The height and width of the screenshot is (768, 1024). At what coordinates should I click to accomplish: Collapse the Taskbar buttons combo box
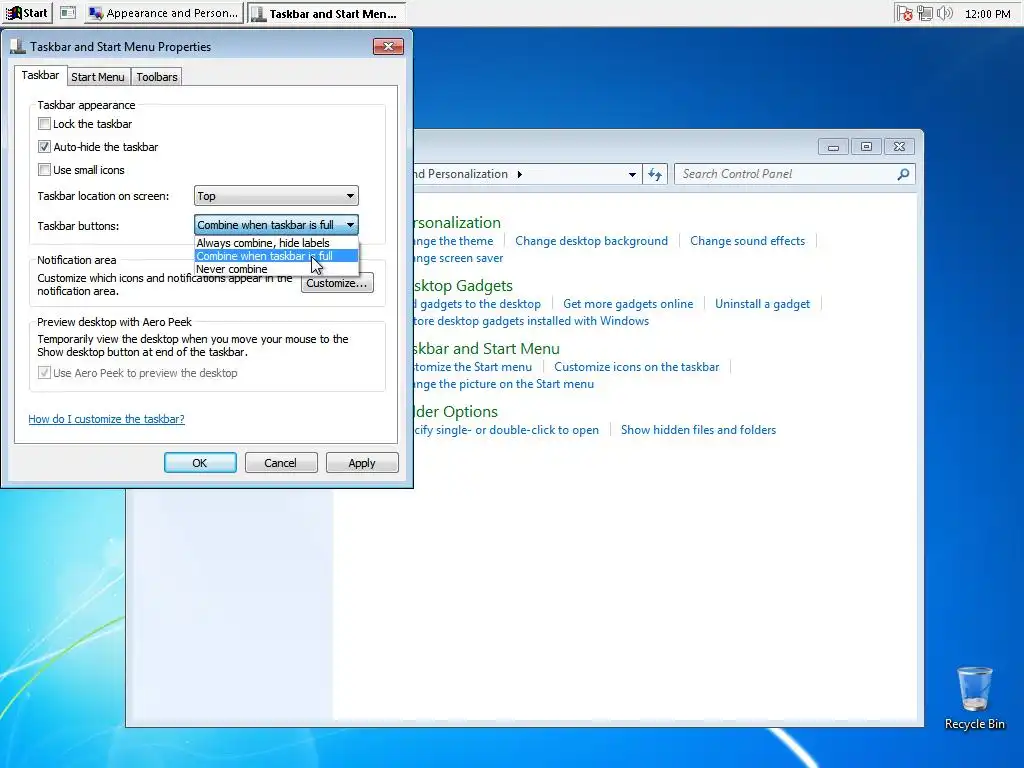point(276,225)
